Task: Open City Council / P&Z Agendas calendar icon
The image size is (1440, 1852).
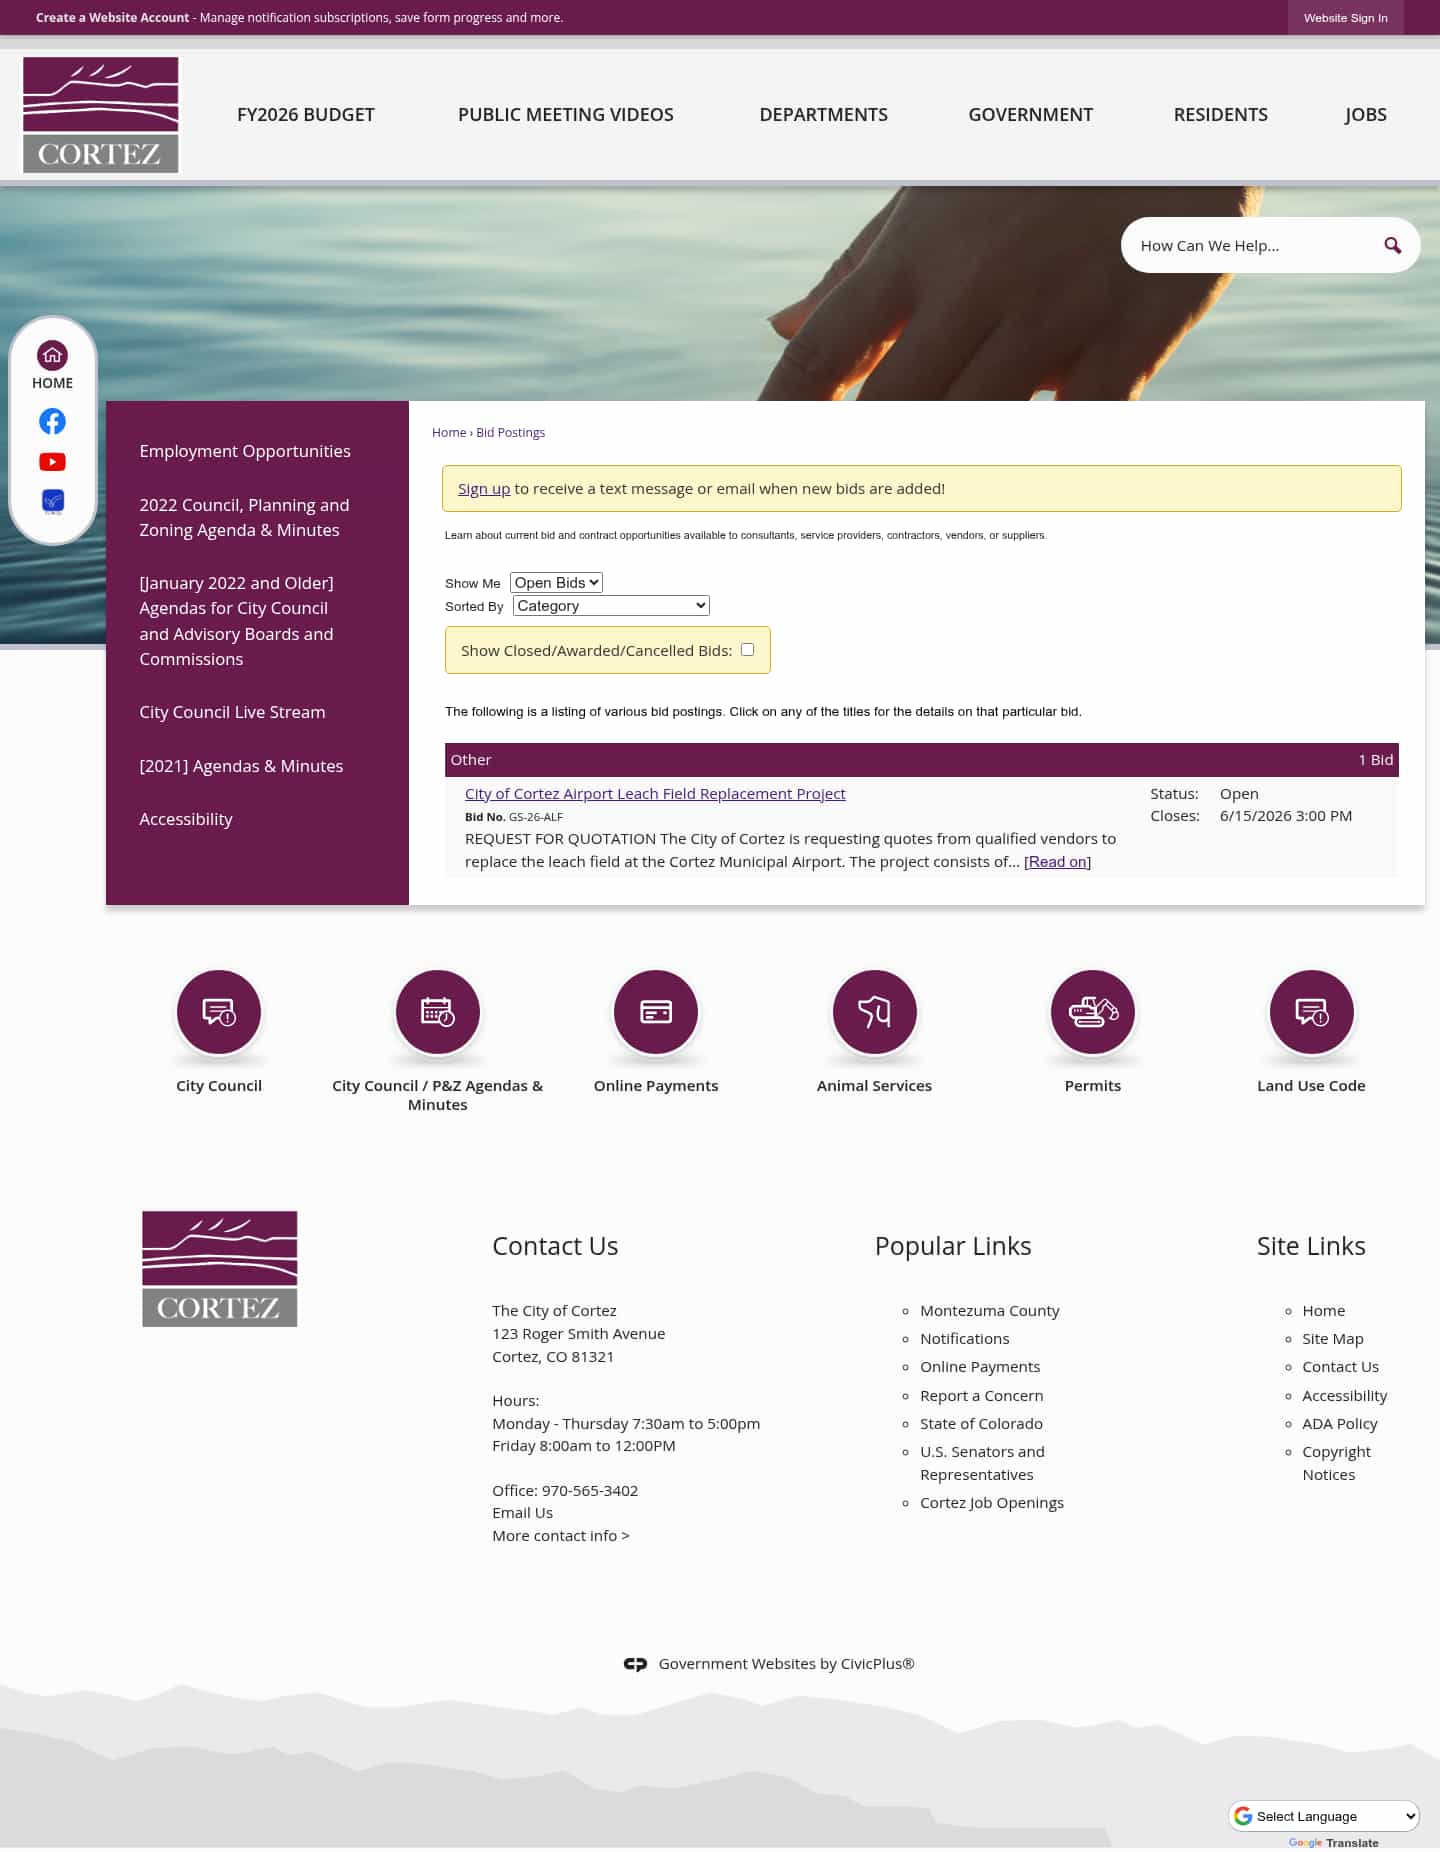Action: pos(437,1012)
